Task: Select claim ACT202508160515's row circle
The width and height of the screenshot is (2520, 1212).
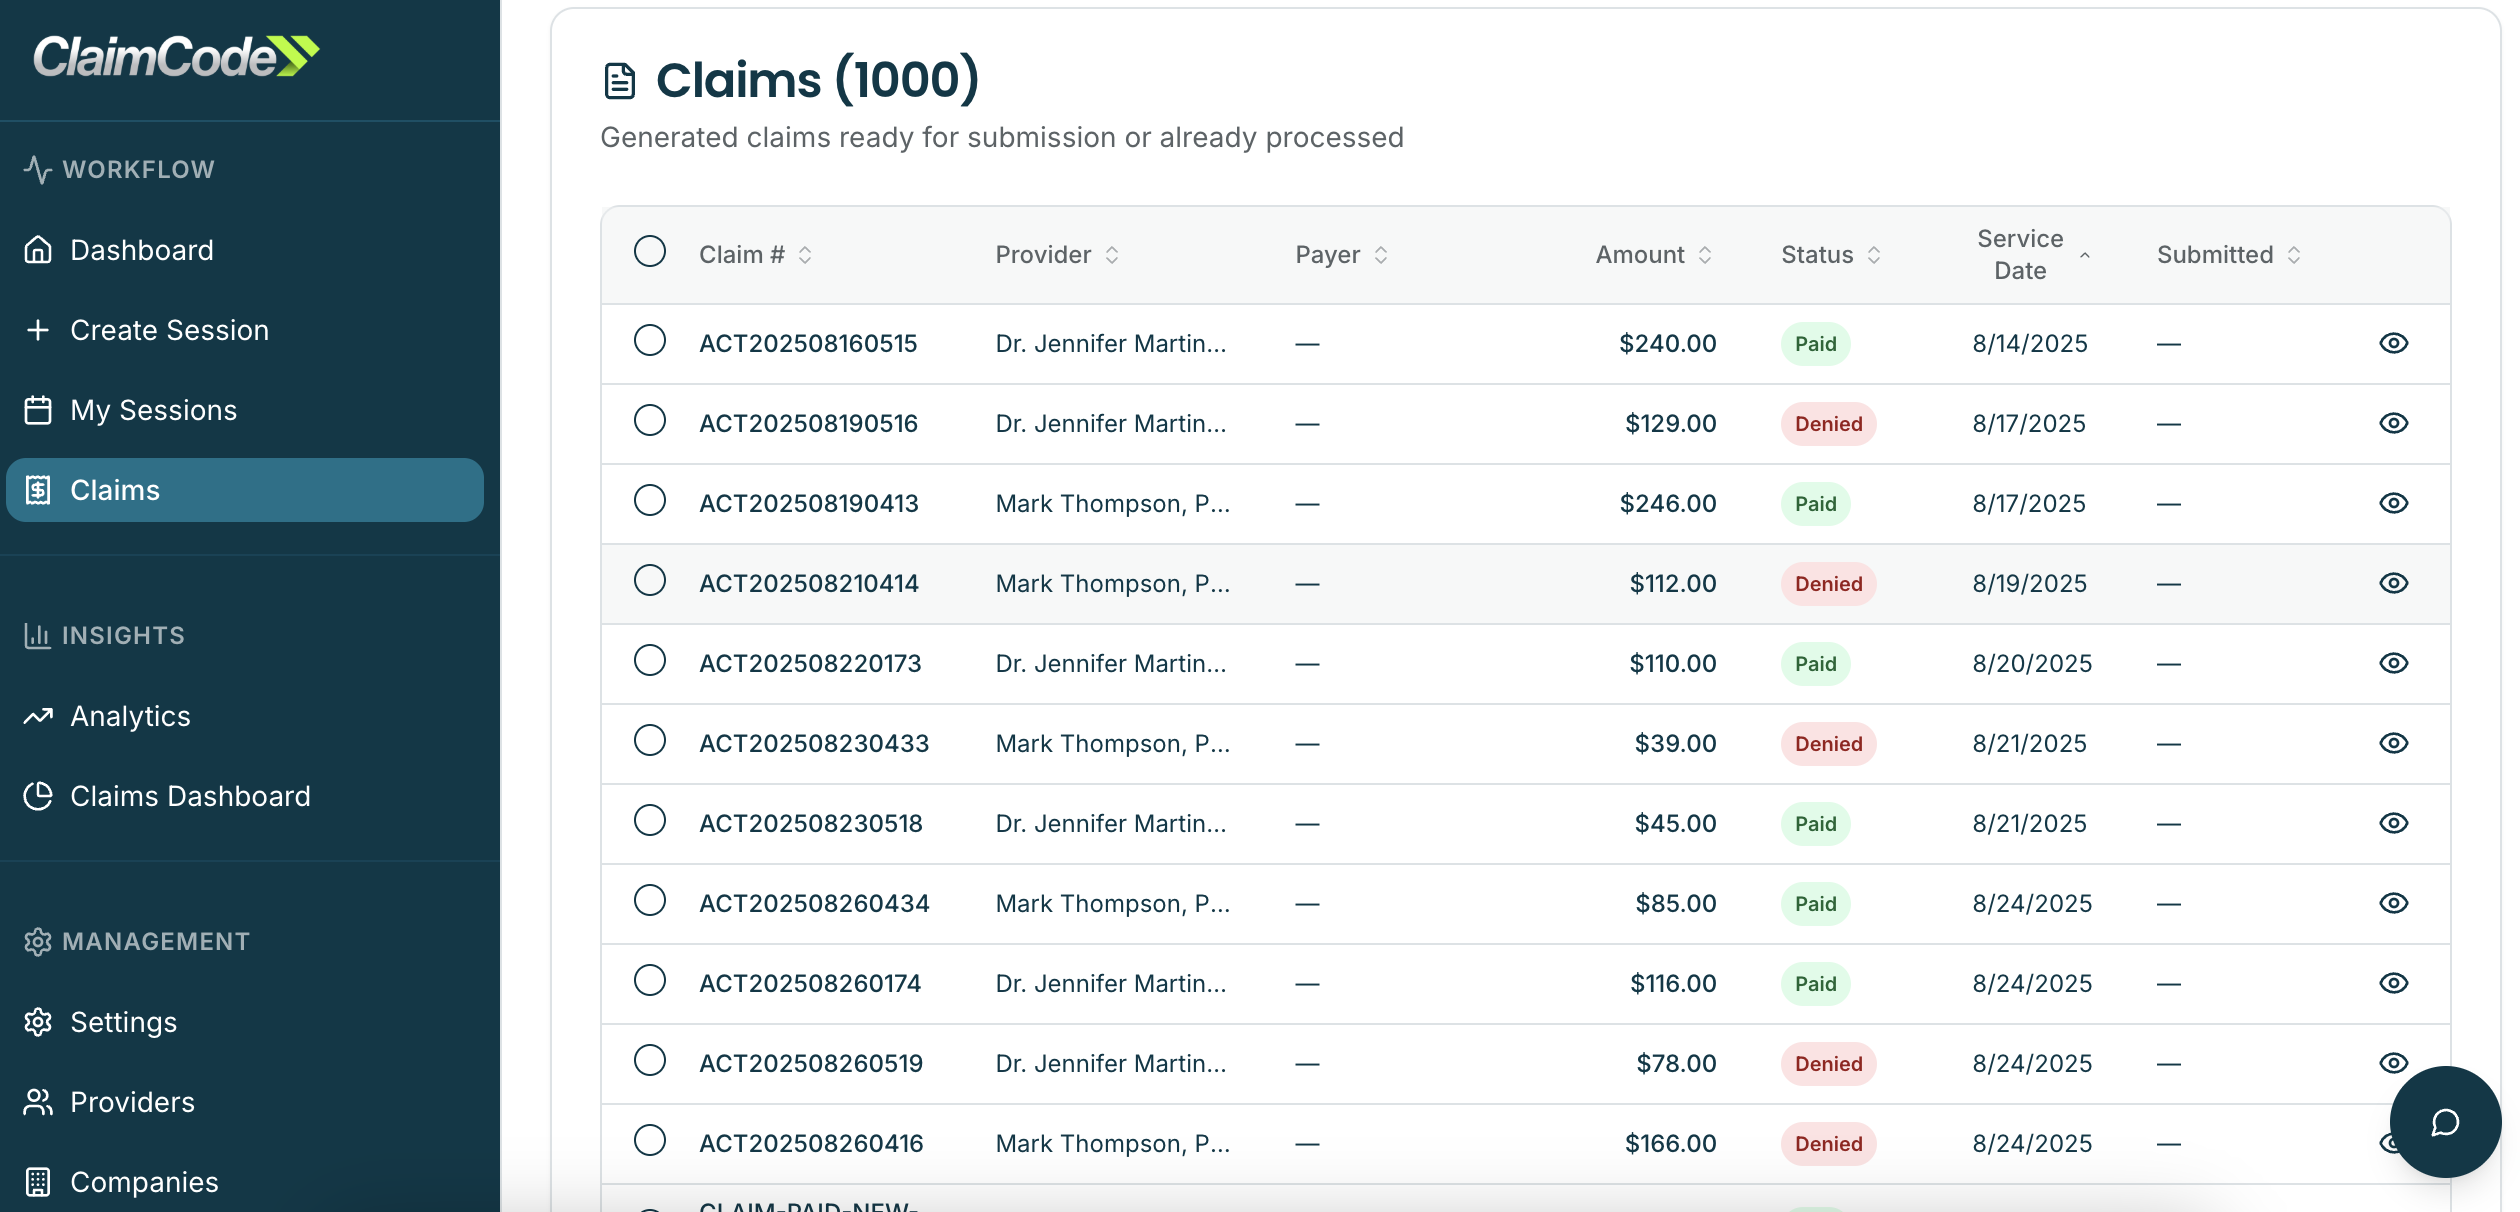Action: [x=650, y=342]
